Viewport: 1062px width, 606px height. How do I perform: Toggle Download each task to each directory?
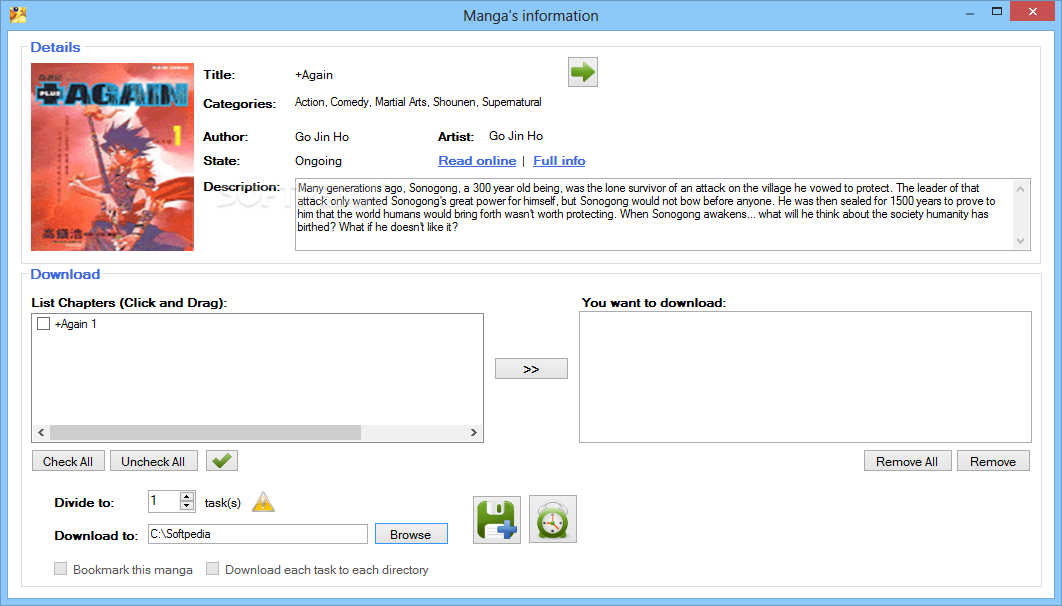tap(213, 569)
